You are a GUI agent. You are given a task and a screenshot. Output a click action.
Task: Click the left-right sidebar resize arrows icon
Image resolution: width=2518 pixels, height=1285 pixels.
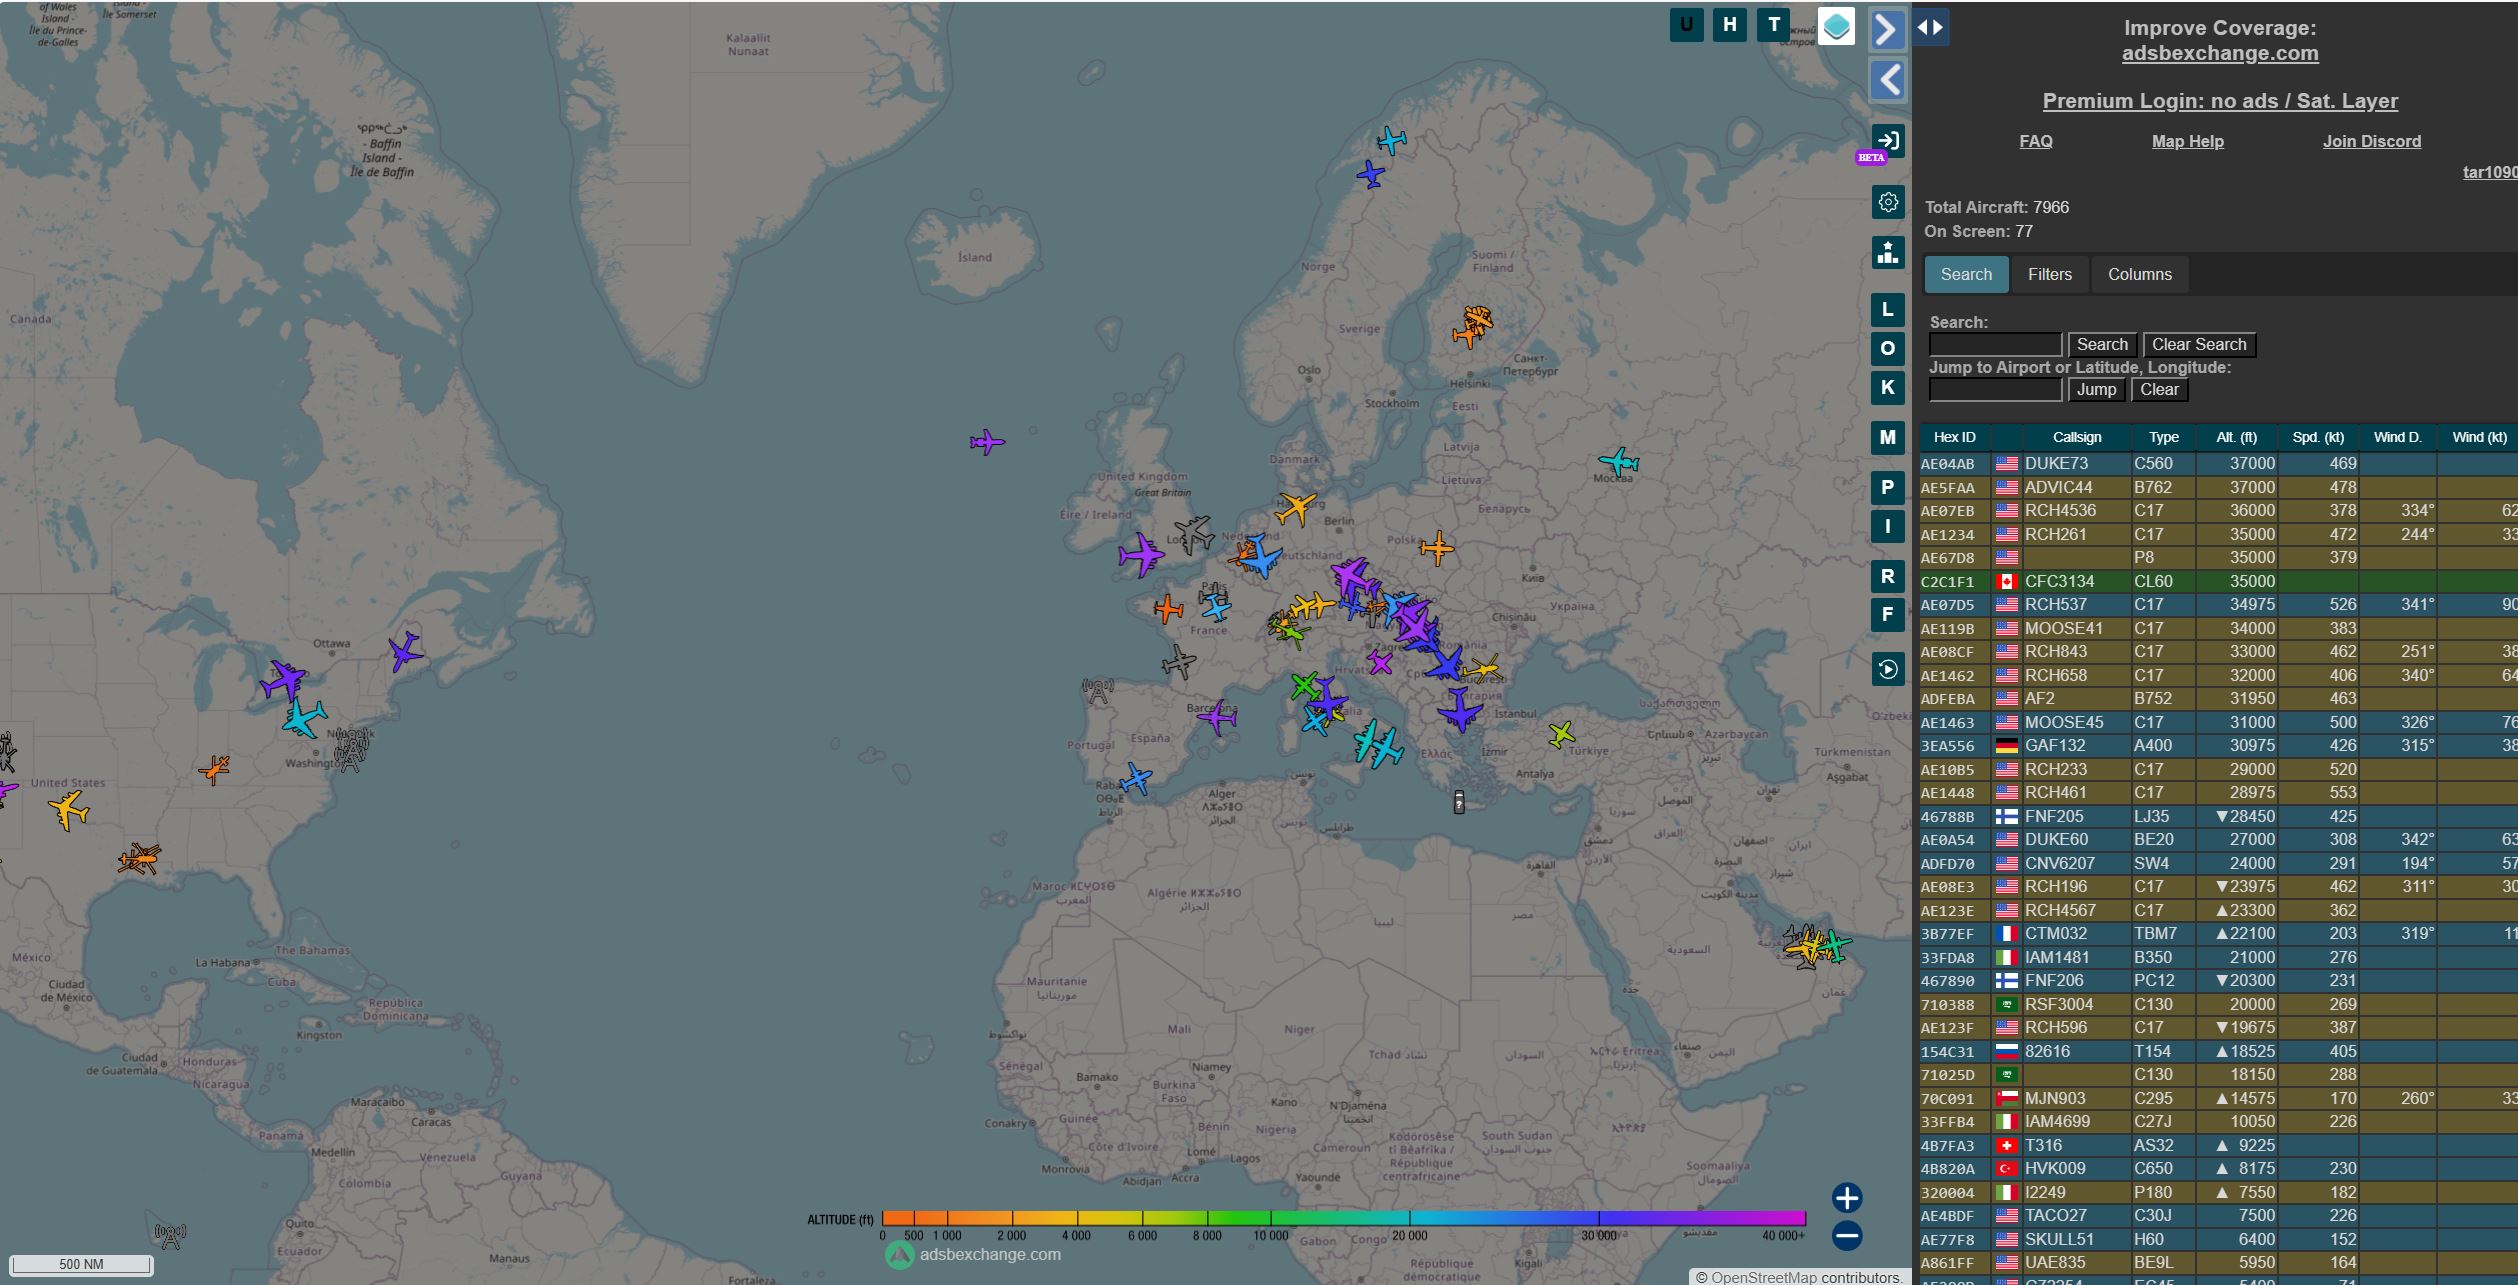tap(1930, 27)
